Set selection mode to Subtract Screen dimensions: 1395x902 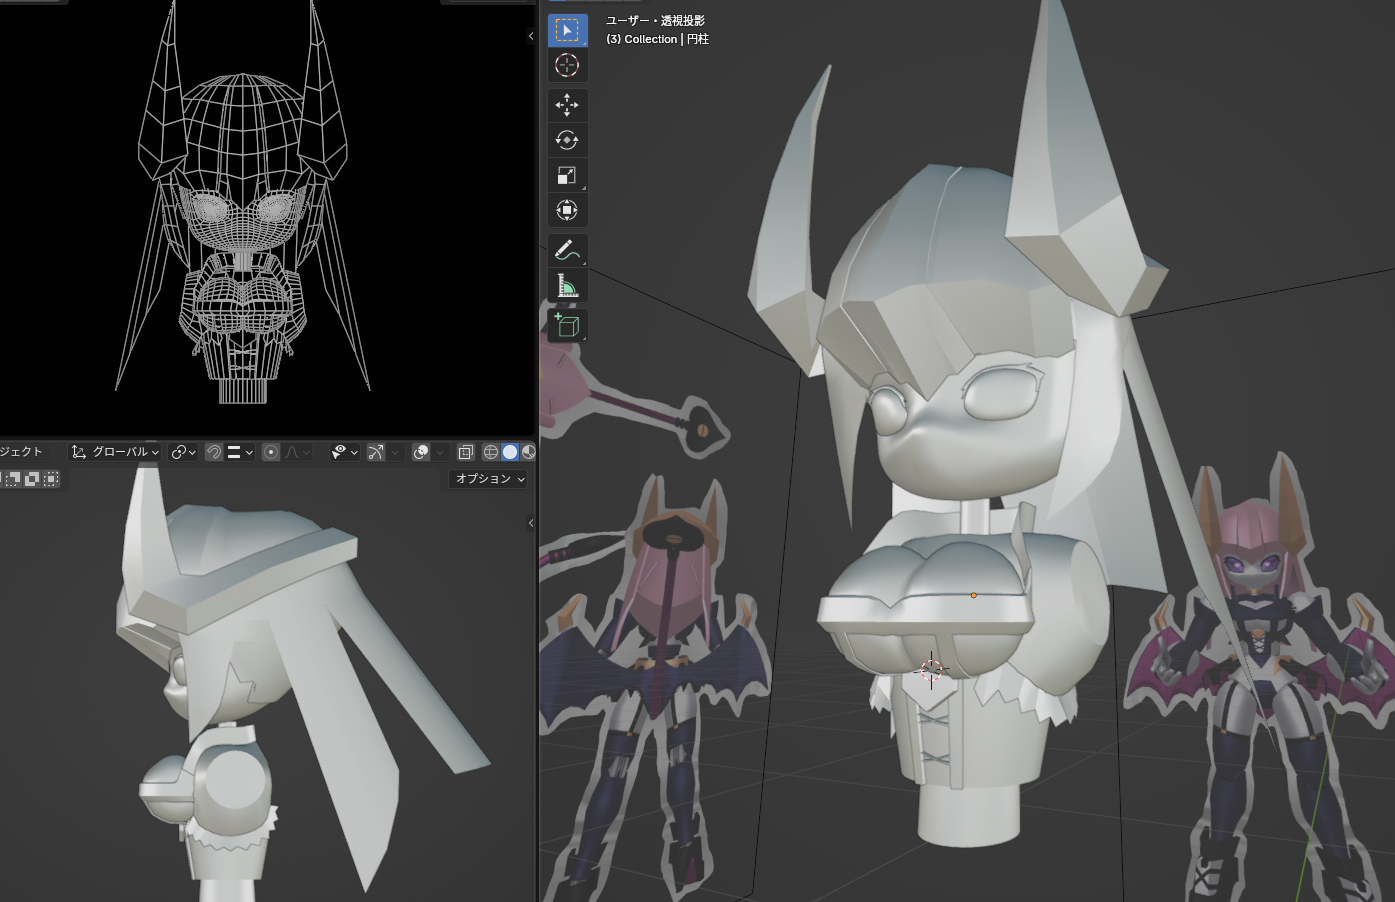click(13, 479)
